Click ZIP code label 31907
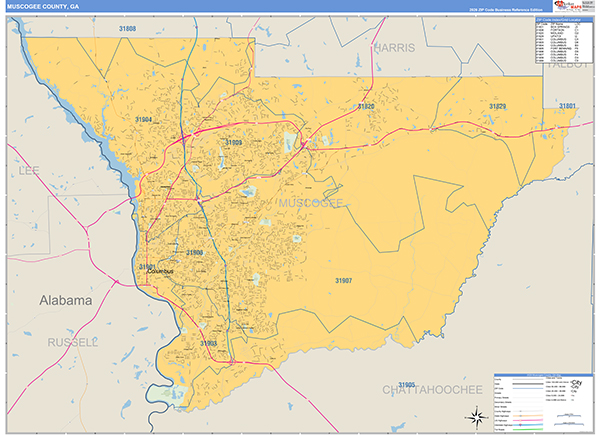Viewport: 600px width, 435px height. pos(344,280)
